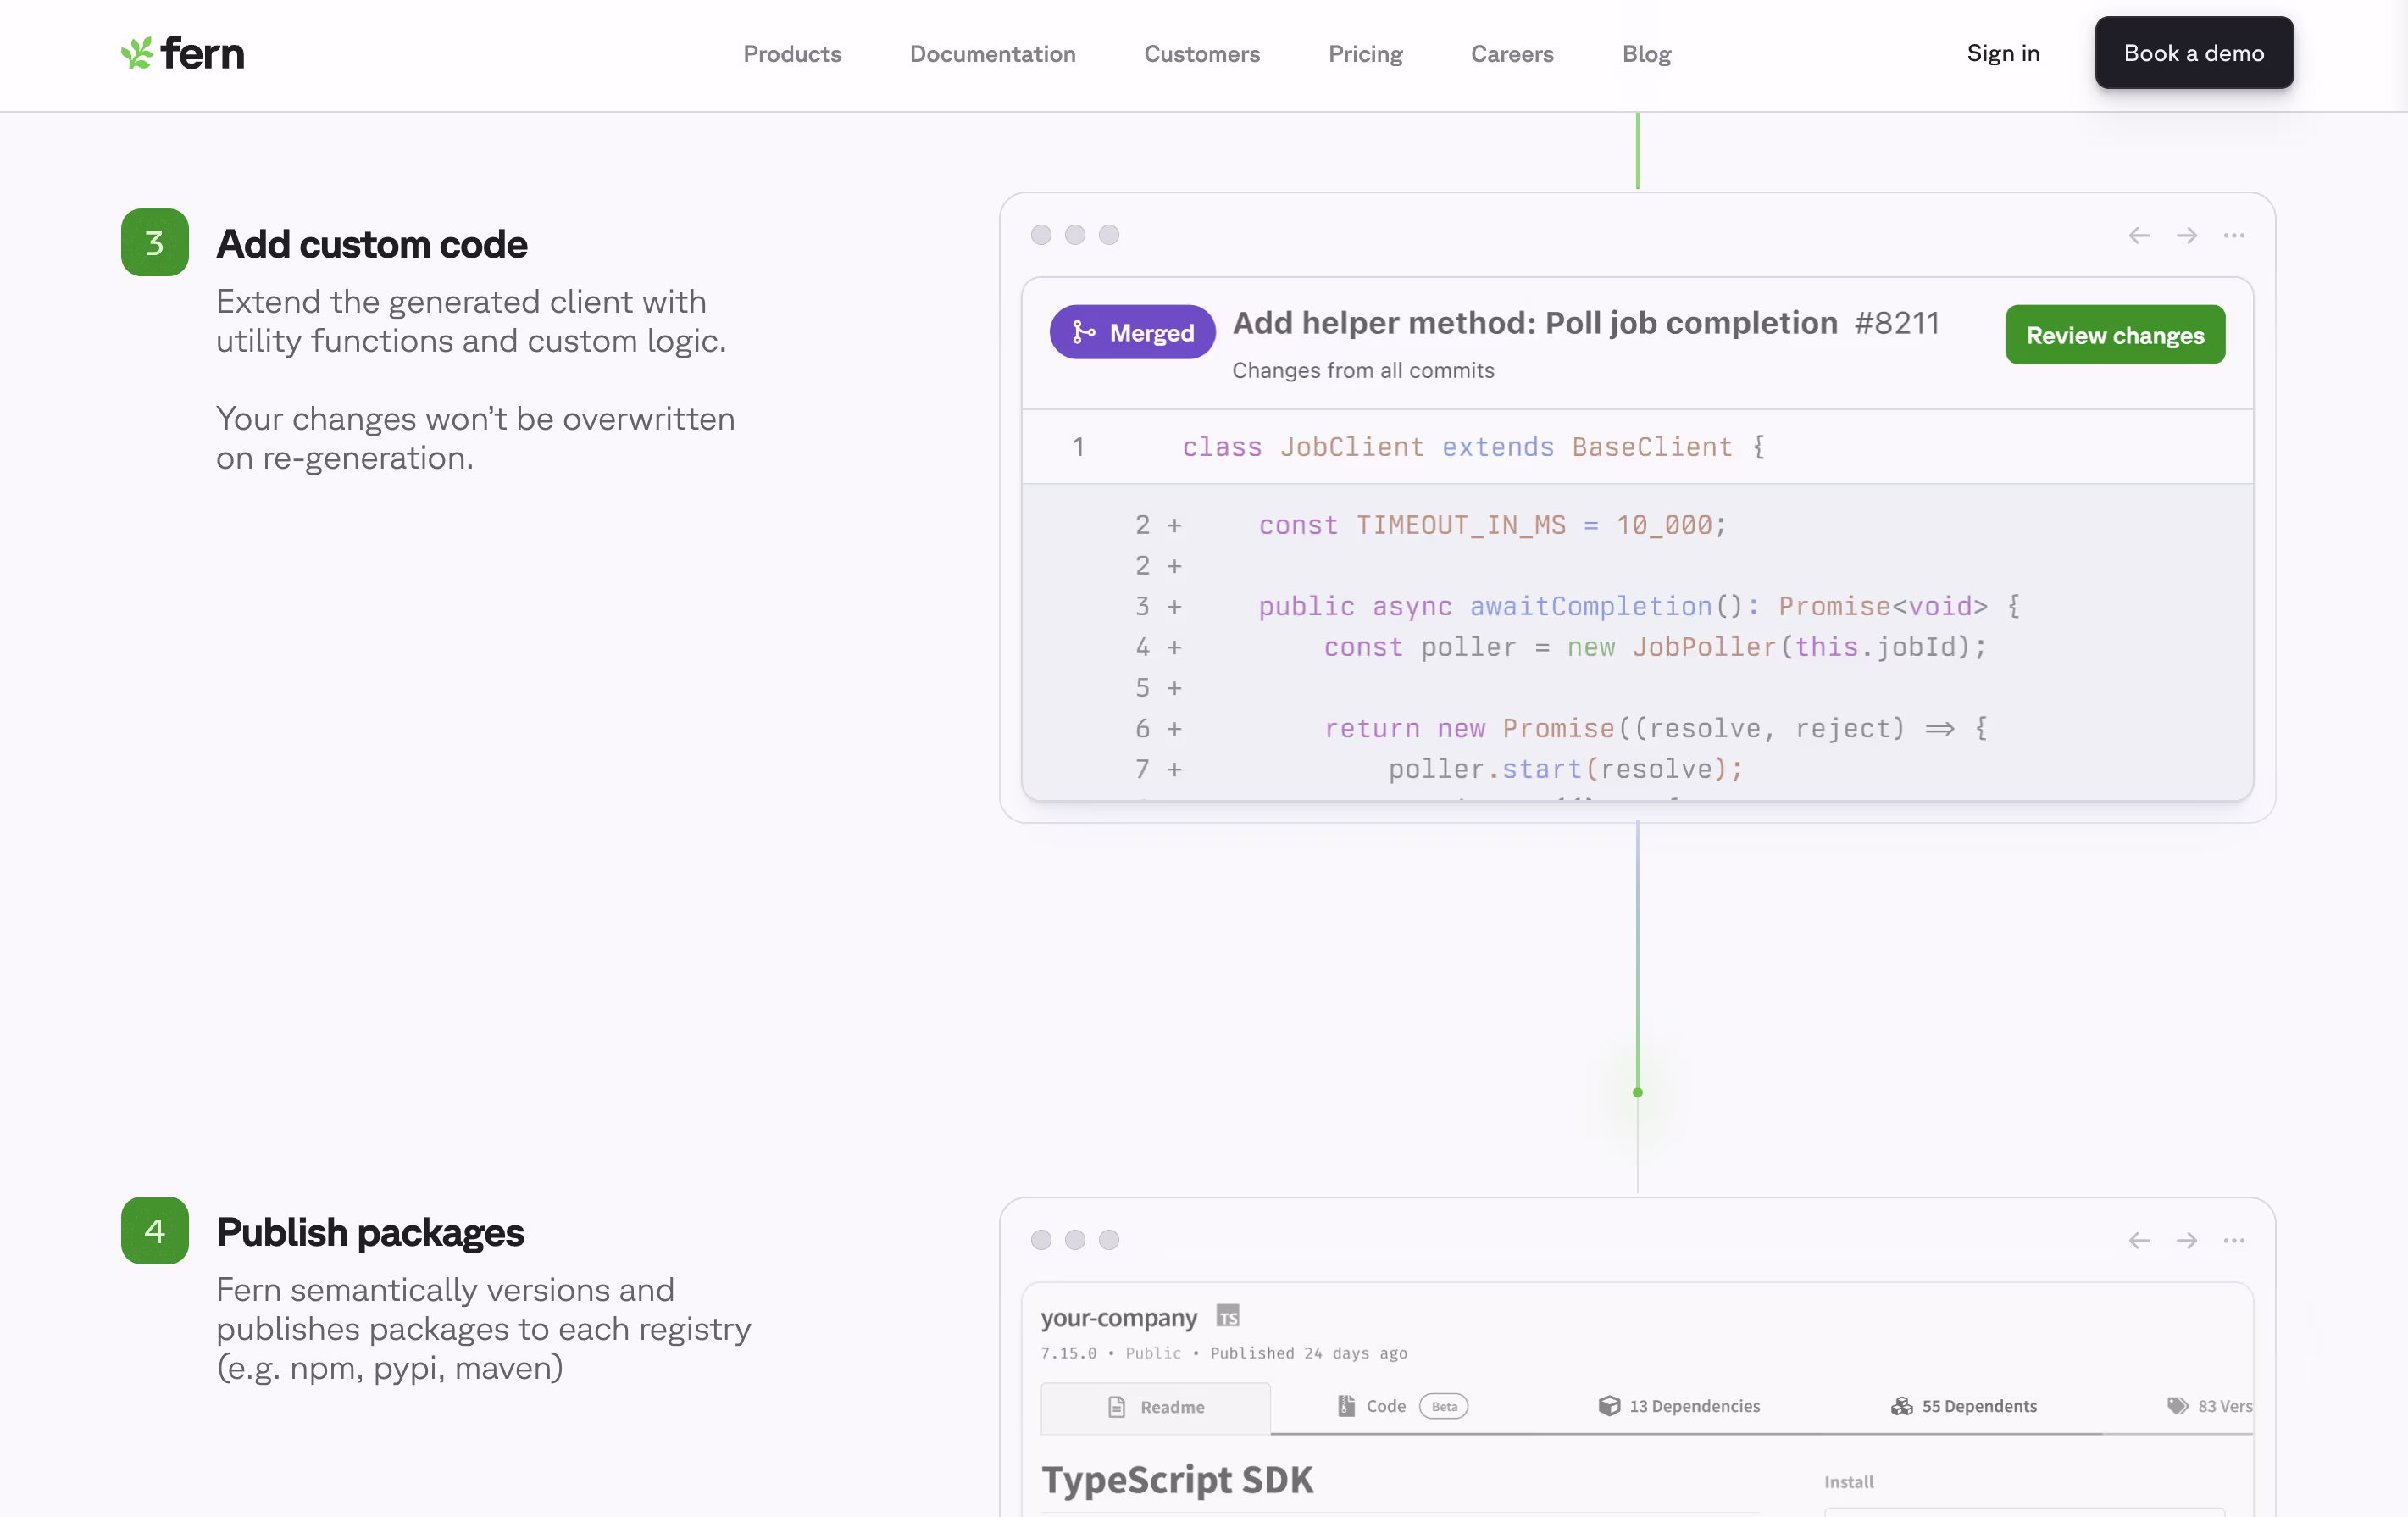
Task: Click the Readme document icon
Action: point(1116,1407)
